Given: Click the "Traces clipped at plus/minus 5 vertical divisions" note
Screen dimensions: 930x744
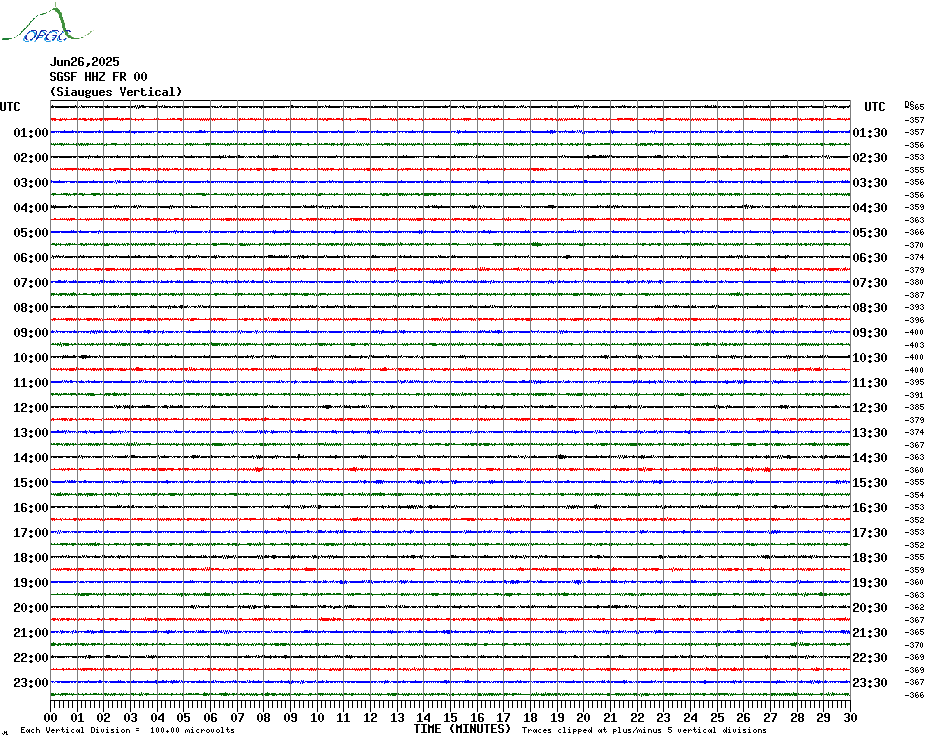Looking at the screenshot, I should 644,730.
